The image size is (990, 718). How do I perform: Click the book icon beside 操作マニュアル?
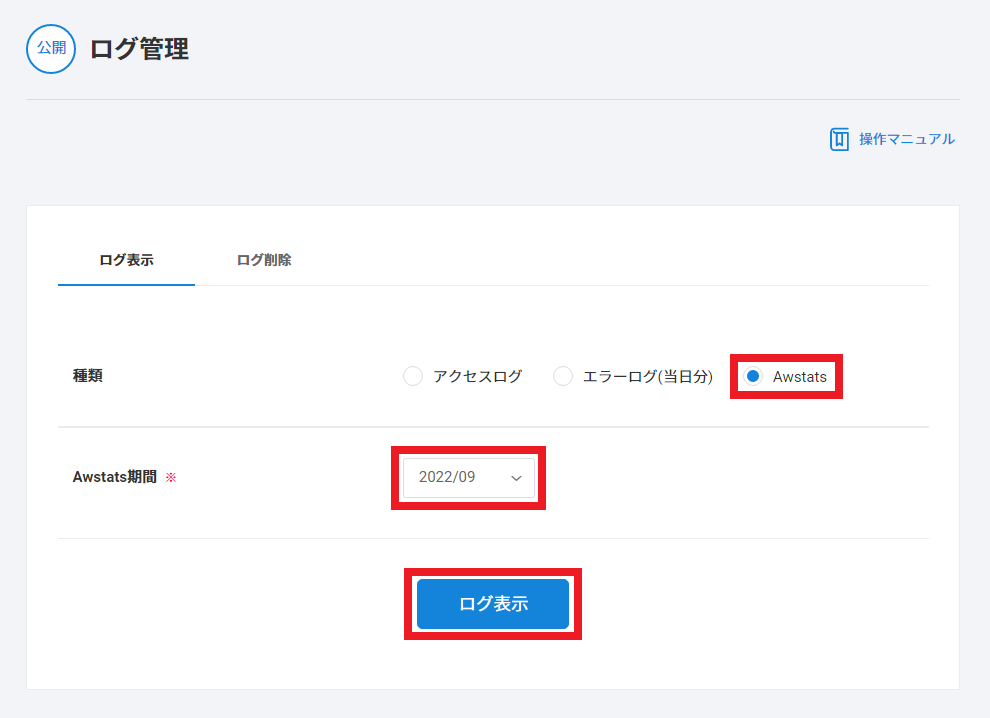(x=839, y=139)
